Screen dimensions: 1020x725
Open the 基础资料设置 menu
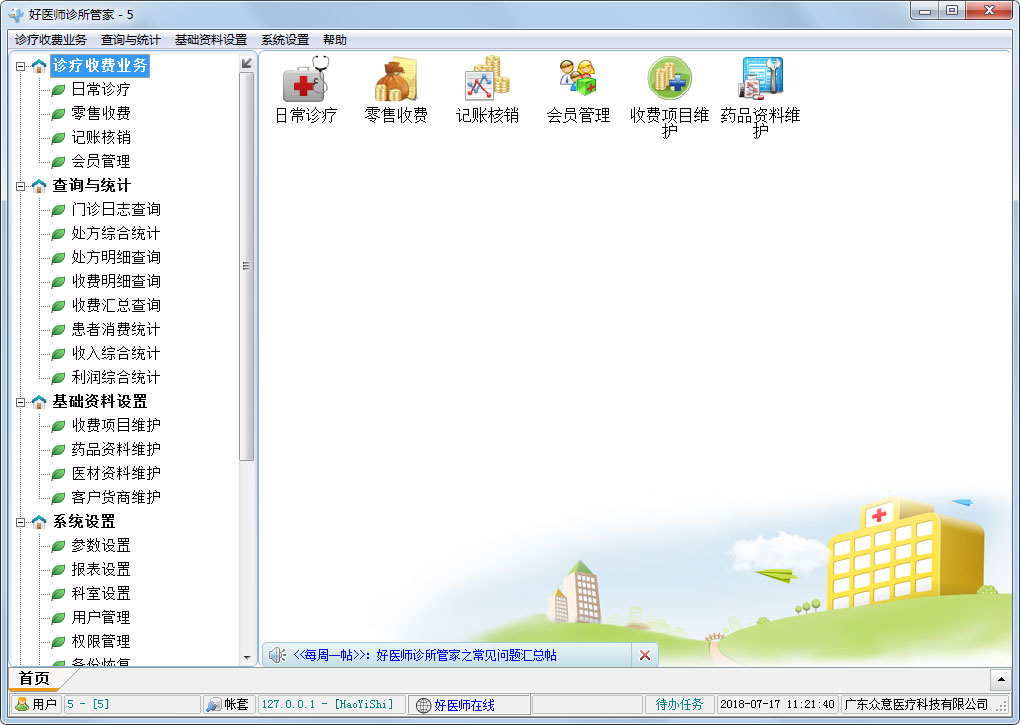pos(211,40)
